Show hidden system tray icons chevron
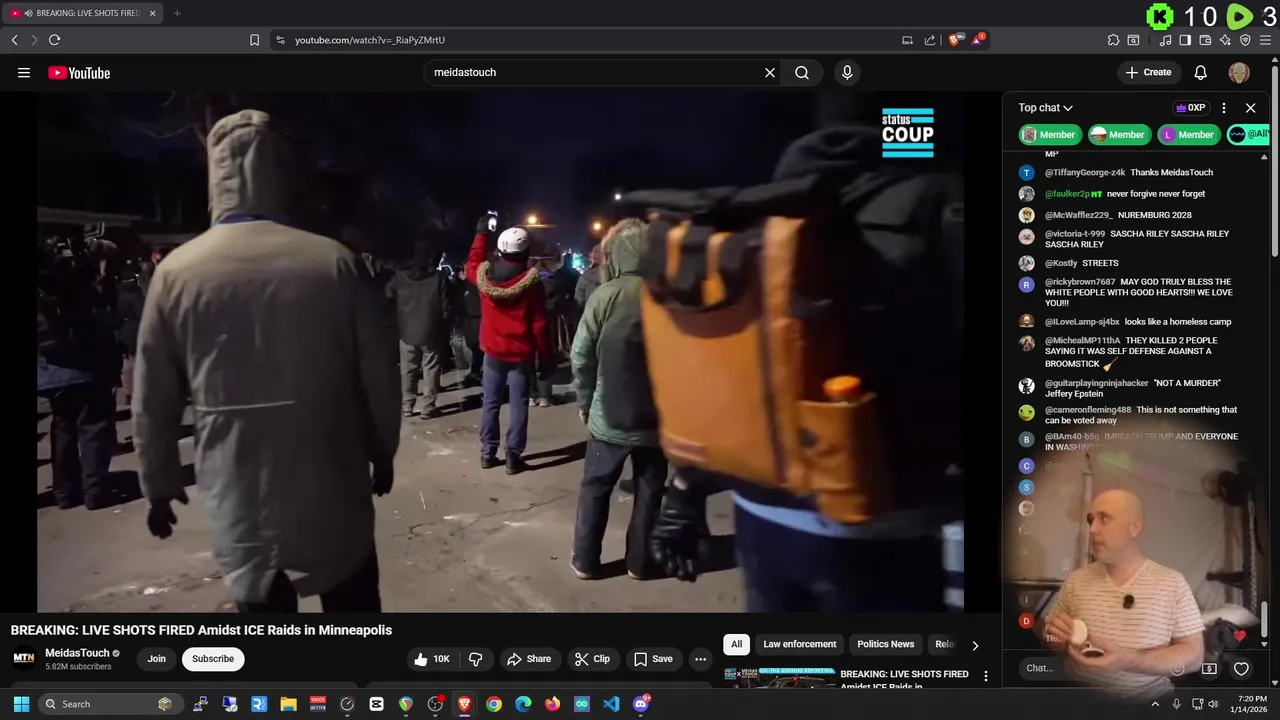 (1155, 704)
